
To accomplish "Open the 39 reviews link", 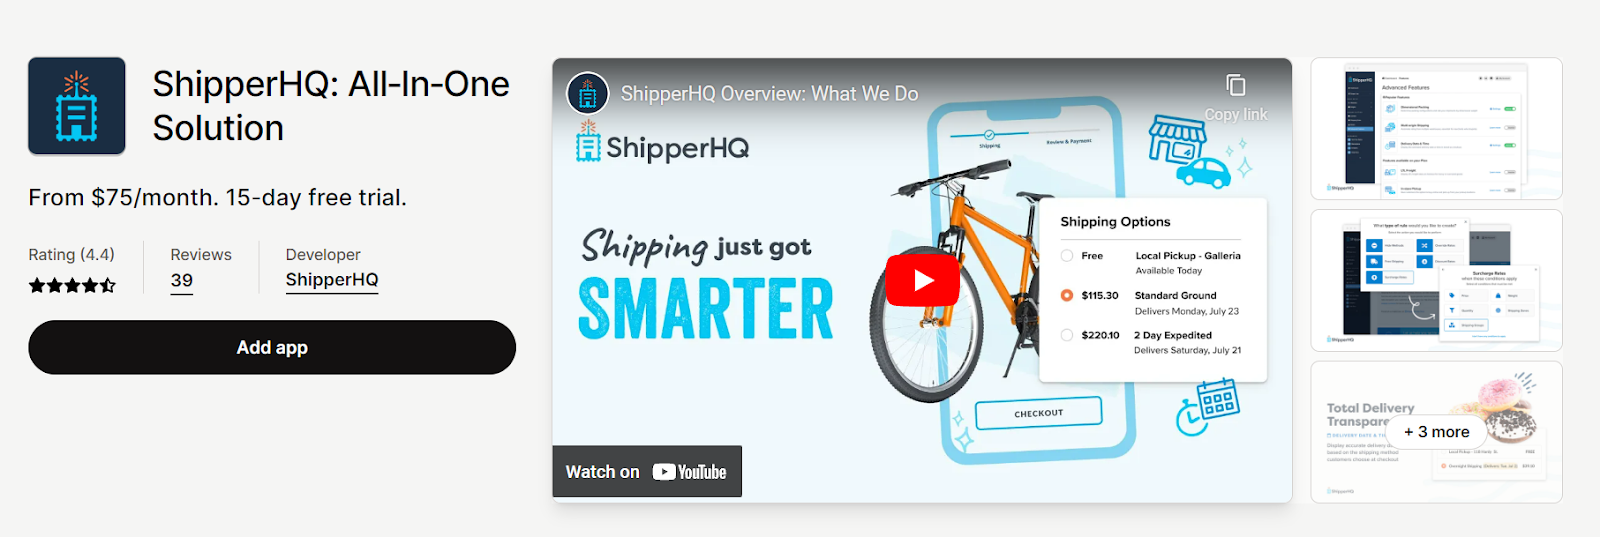I will point(182,281).
